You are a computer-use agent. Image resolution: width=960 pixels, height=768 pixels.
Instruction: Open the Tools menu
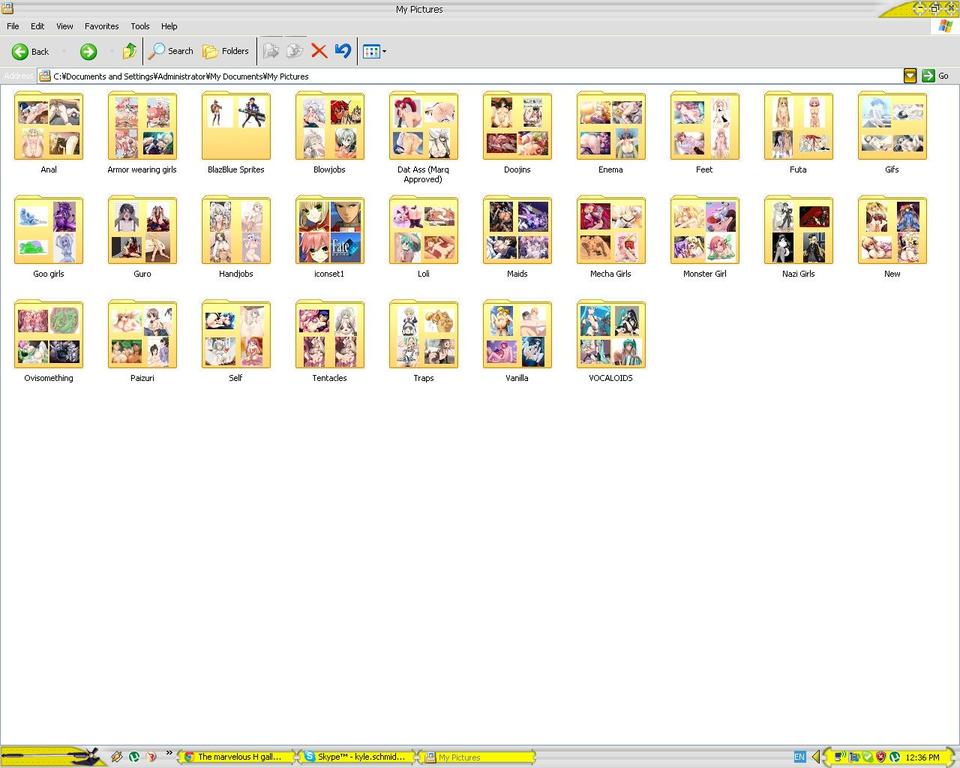point(140,26)
